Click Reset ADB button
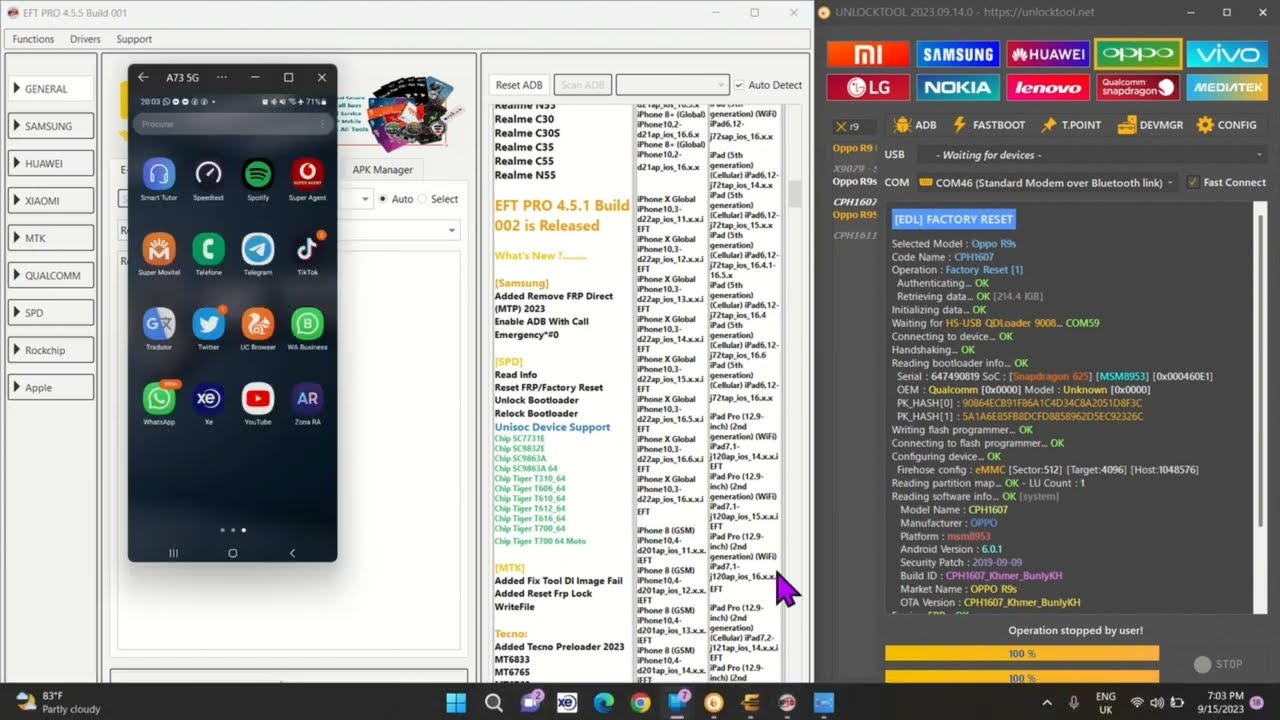The image size is (1280, 720). 519,85
